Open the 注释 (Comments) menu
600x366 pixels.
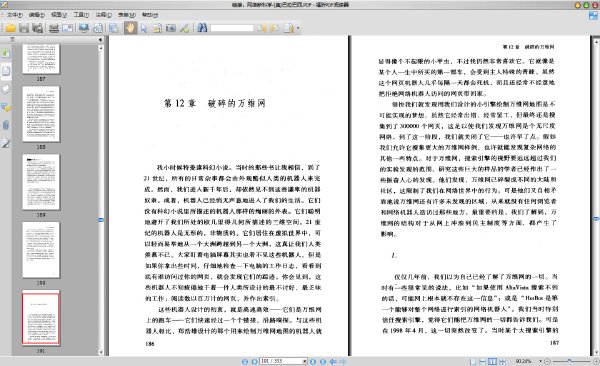pos(103,15)
